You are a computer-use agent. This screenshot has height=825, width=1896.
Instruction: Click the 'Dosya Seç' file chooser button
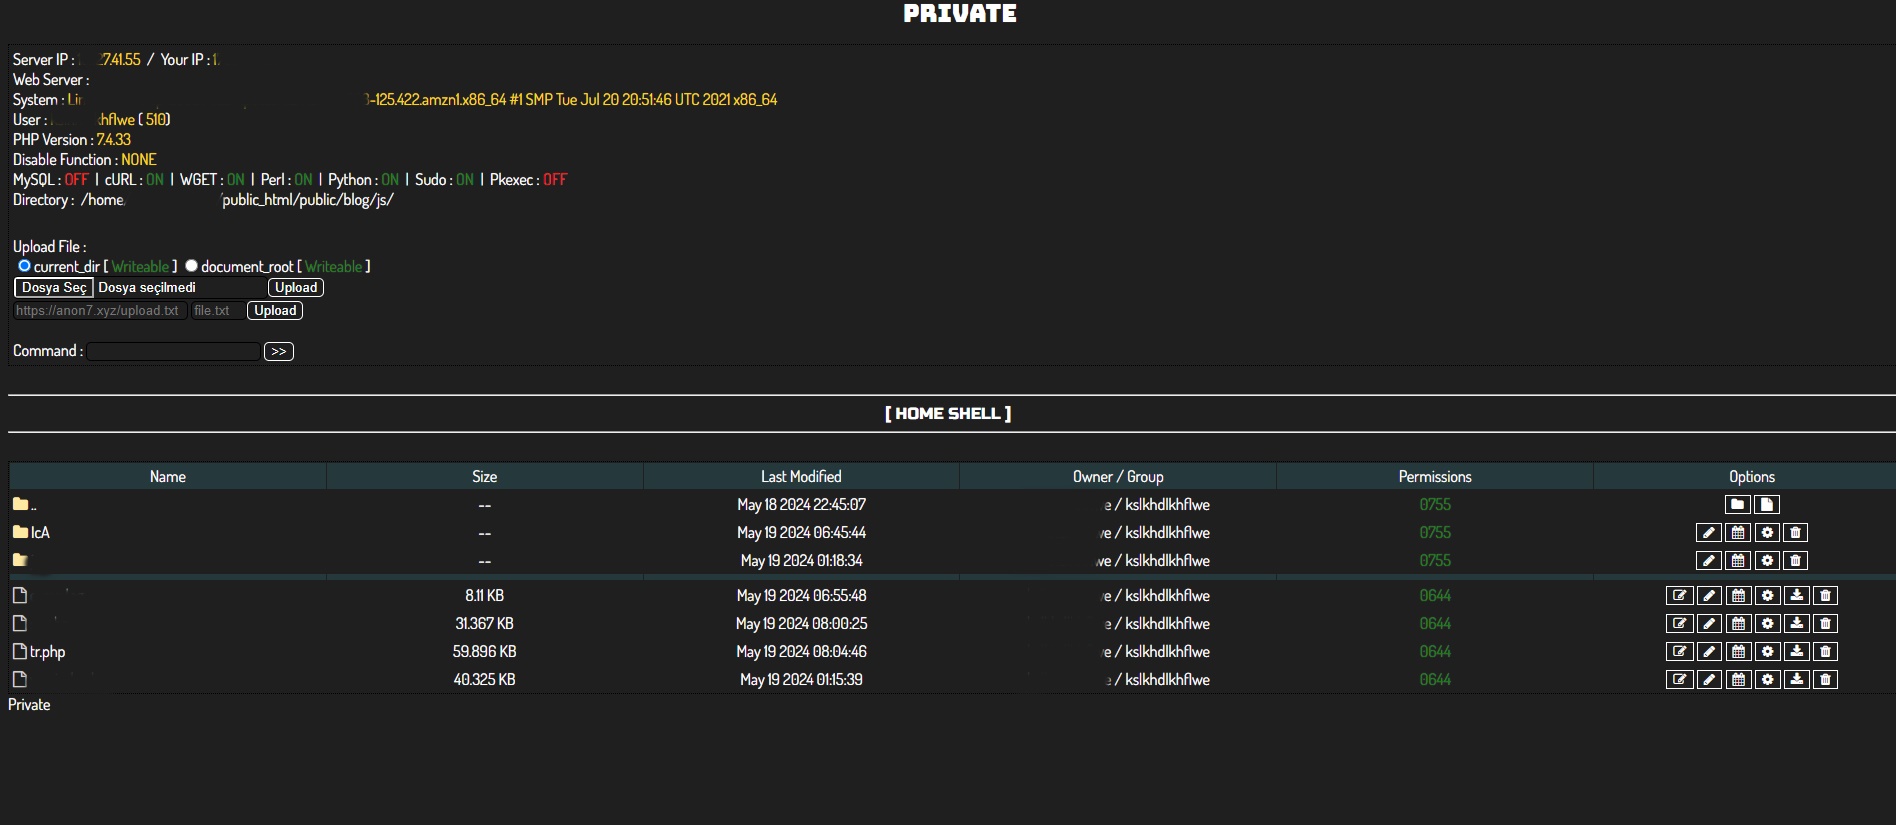tap(54, 288)
